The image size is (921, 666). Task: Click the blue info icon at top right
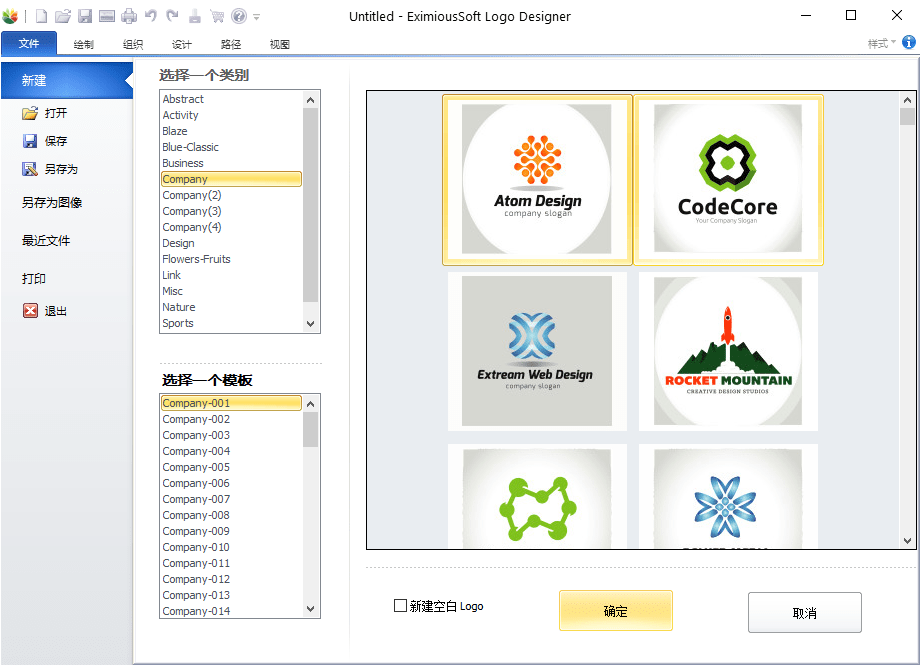909,42
